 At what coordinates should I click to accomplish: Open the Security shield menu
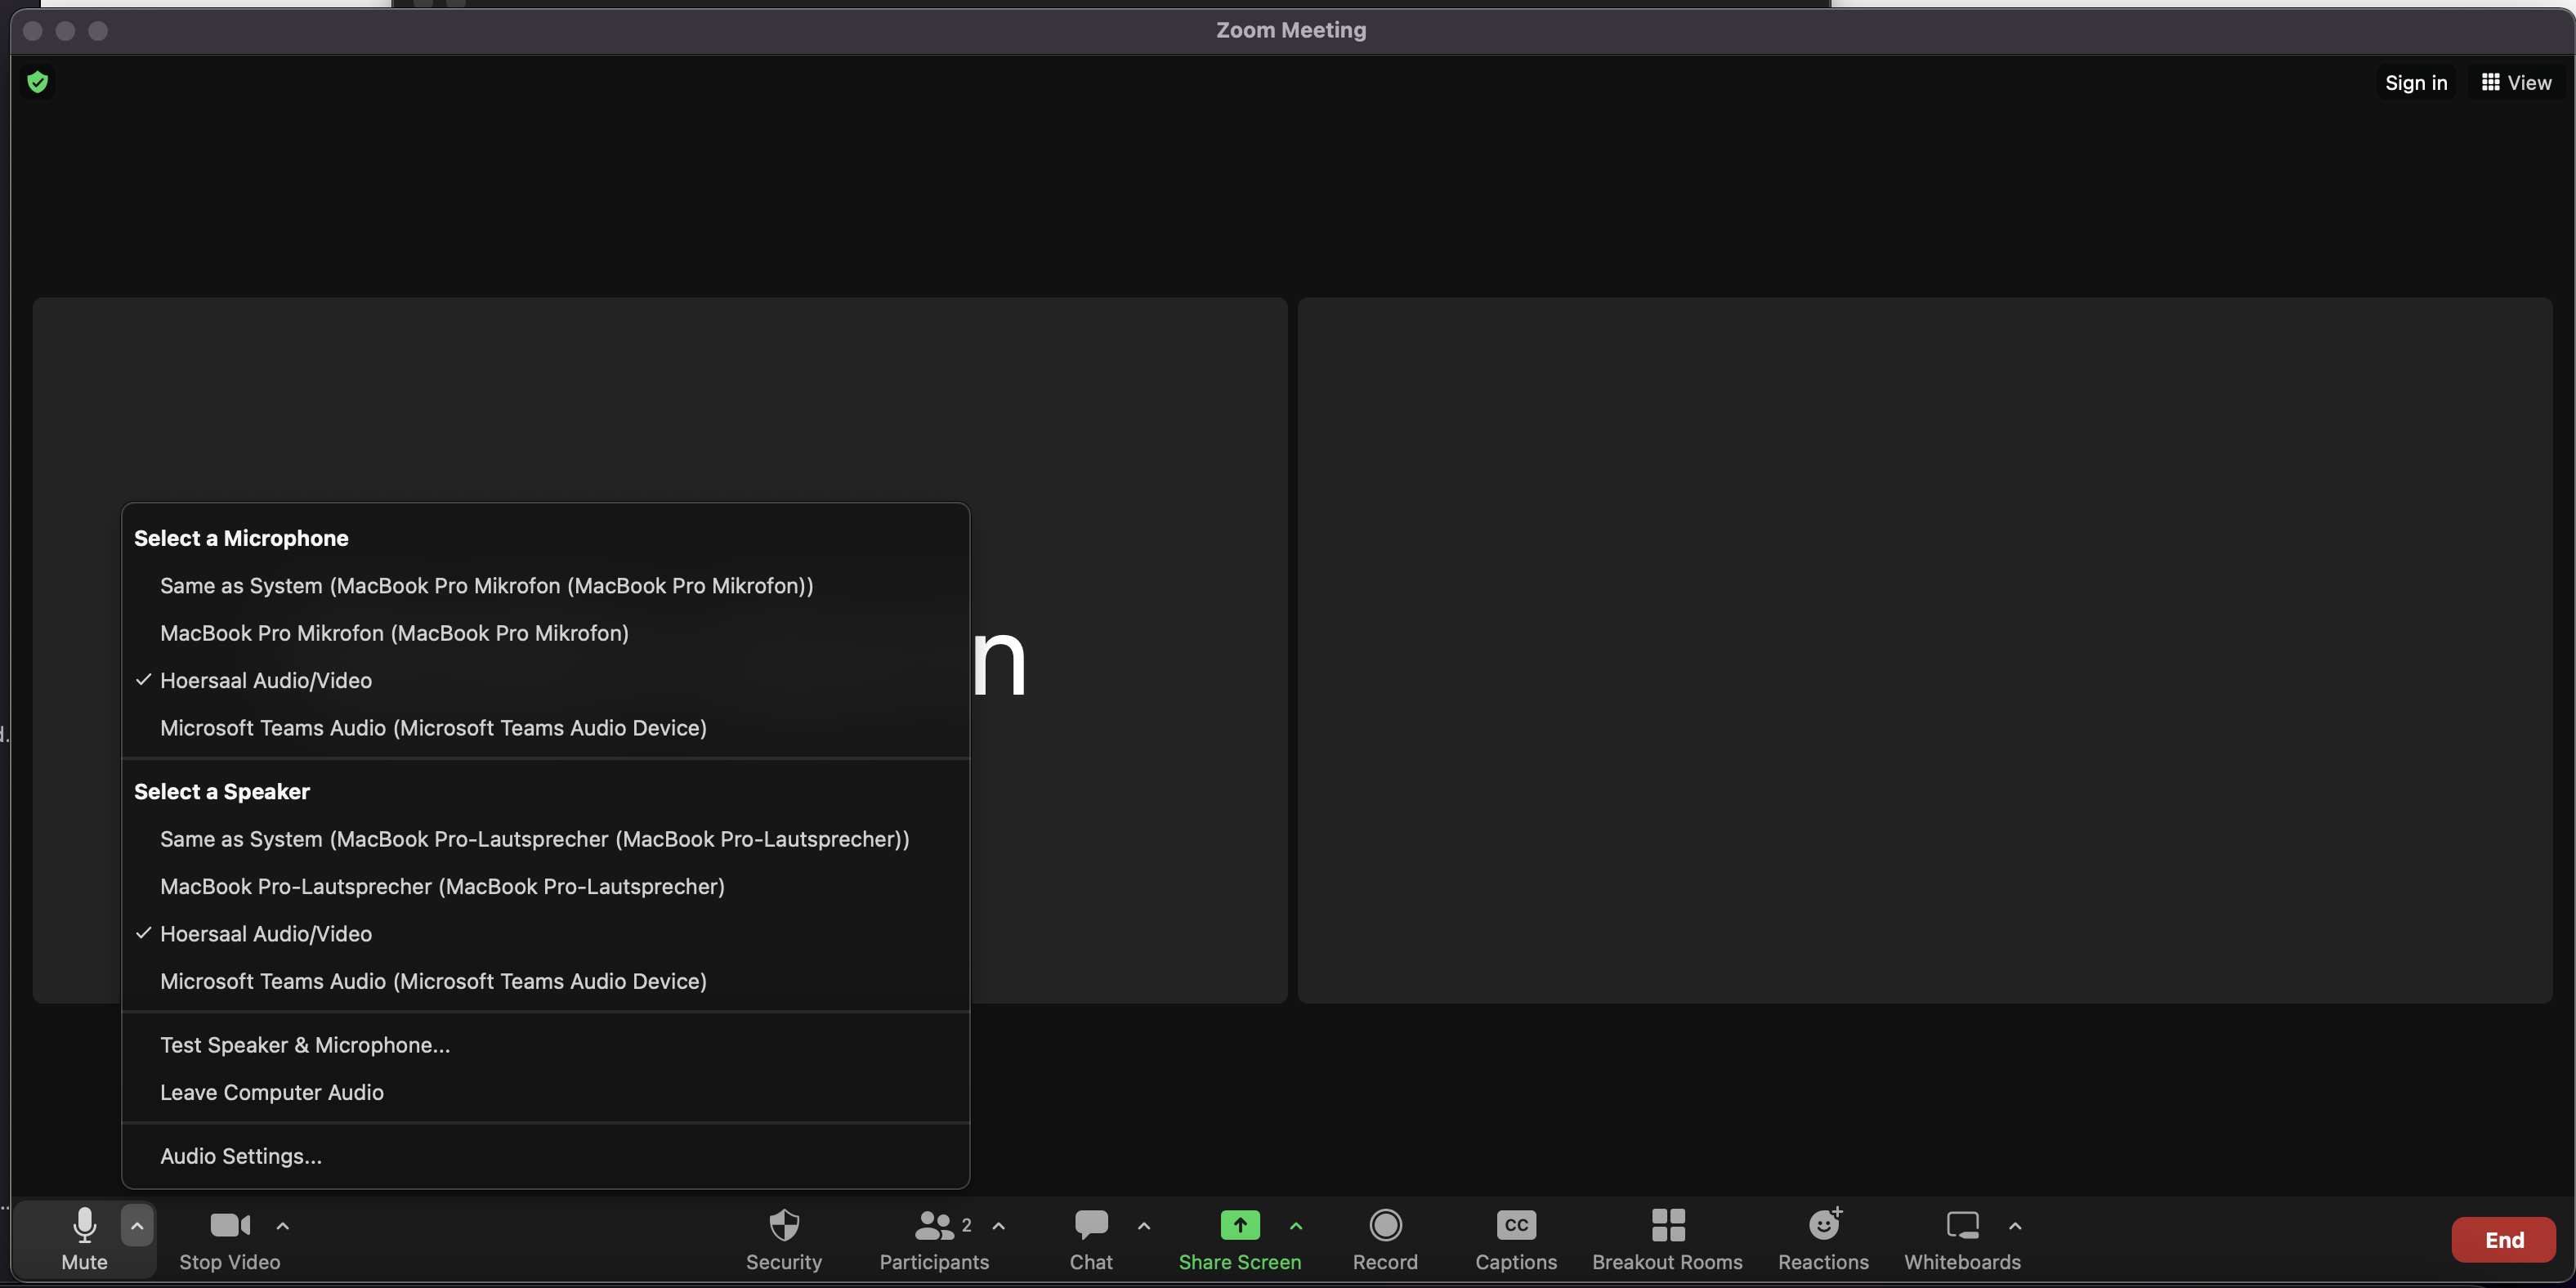click(784, 1239)
